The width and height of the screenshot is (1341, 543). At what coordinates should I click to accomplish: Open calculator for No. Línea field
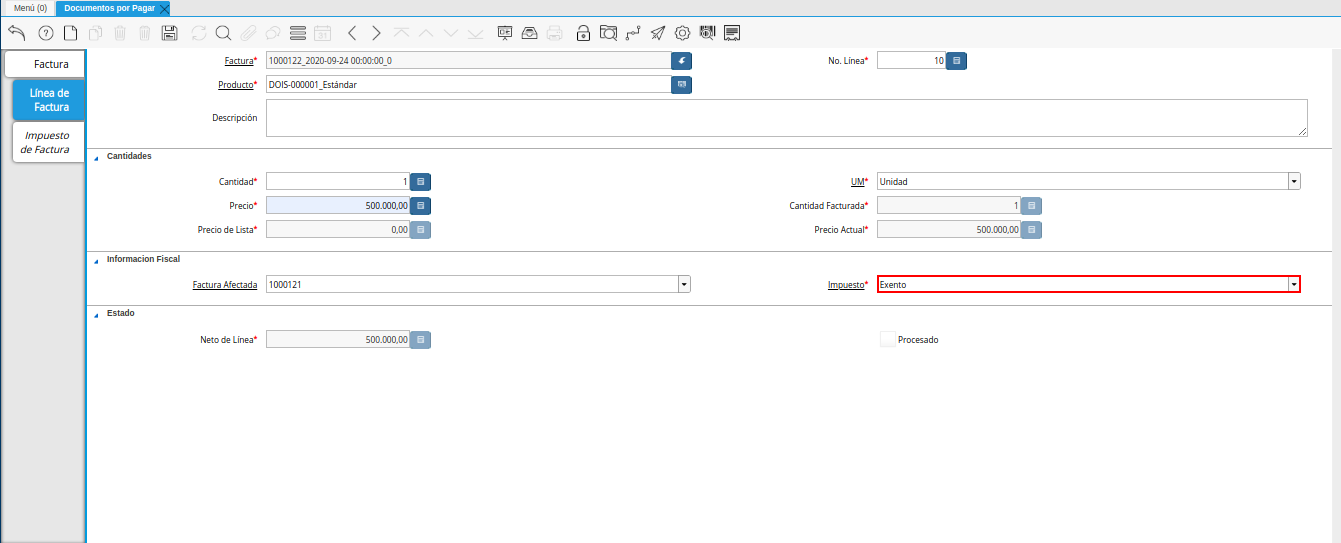tap(957, 60)
